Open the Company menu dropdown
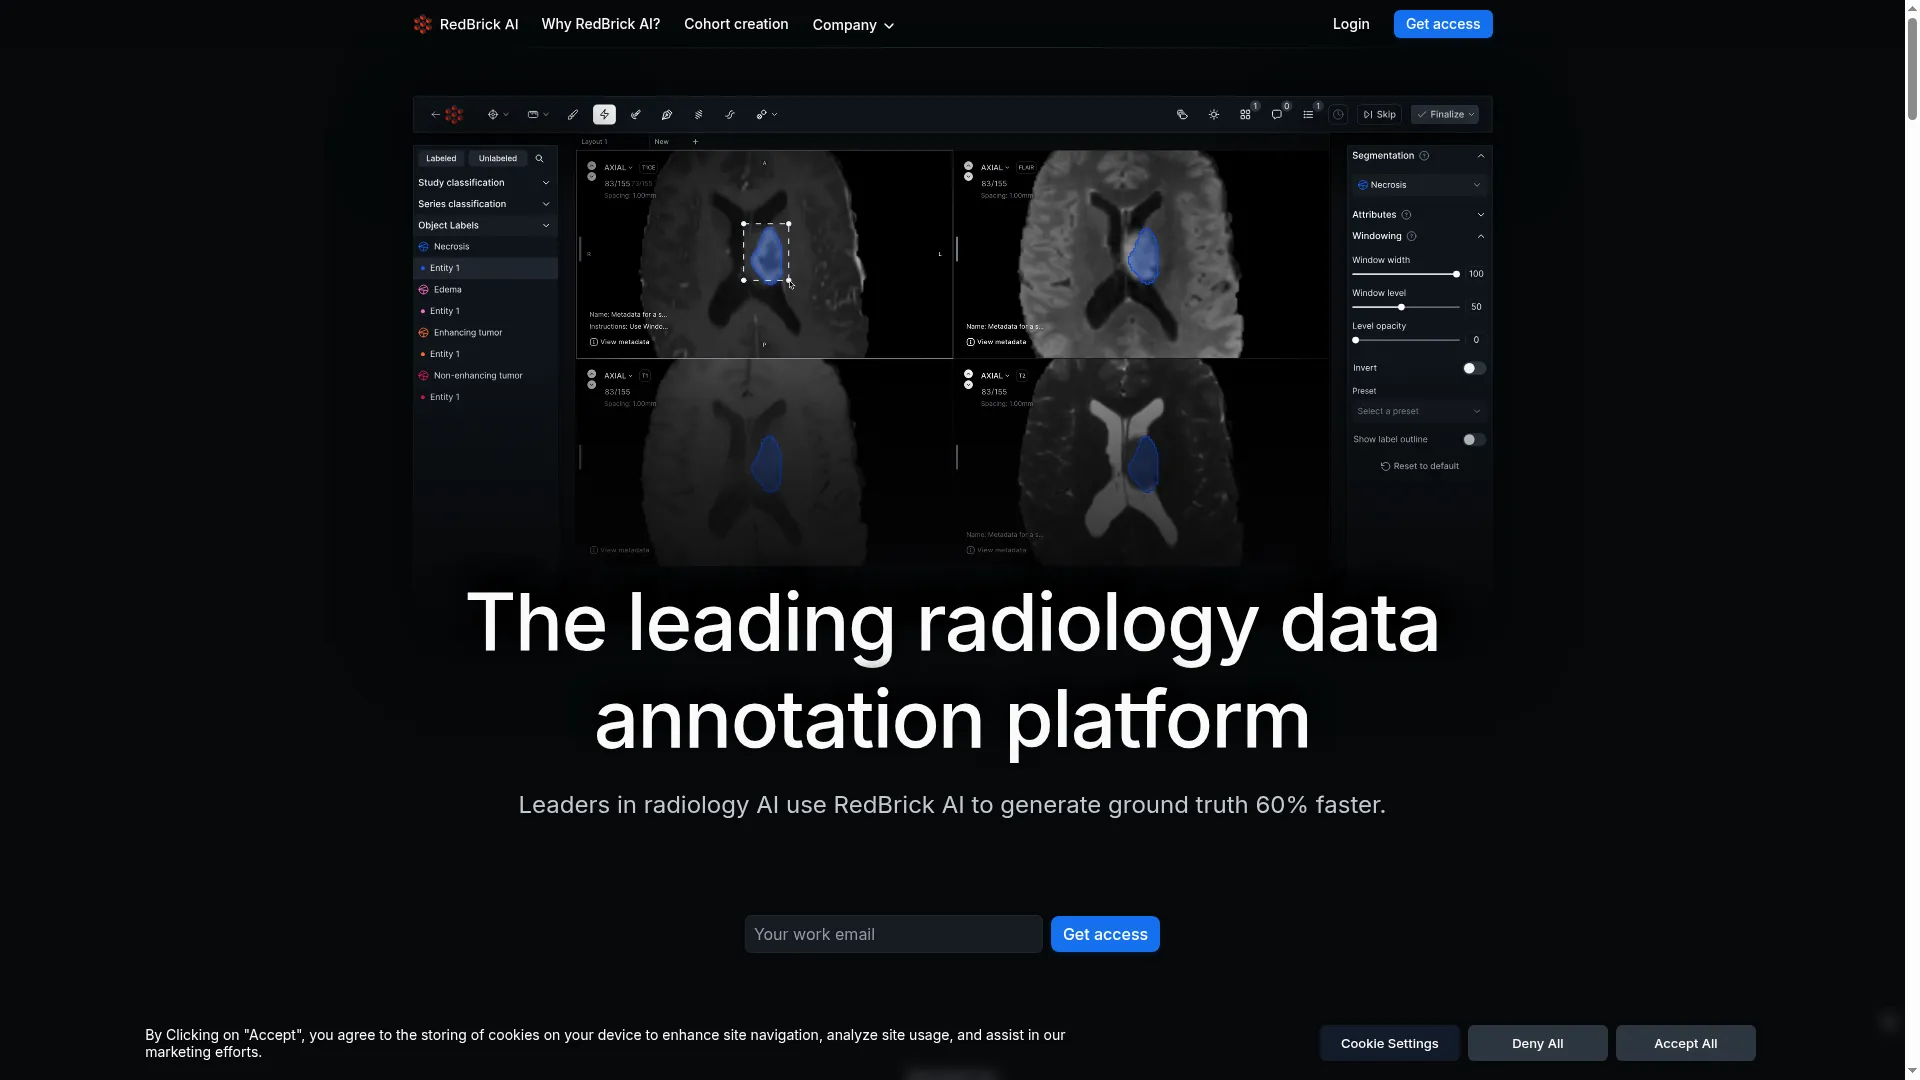The image size is (1920, 1080). 853,25
